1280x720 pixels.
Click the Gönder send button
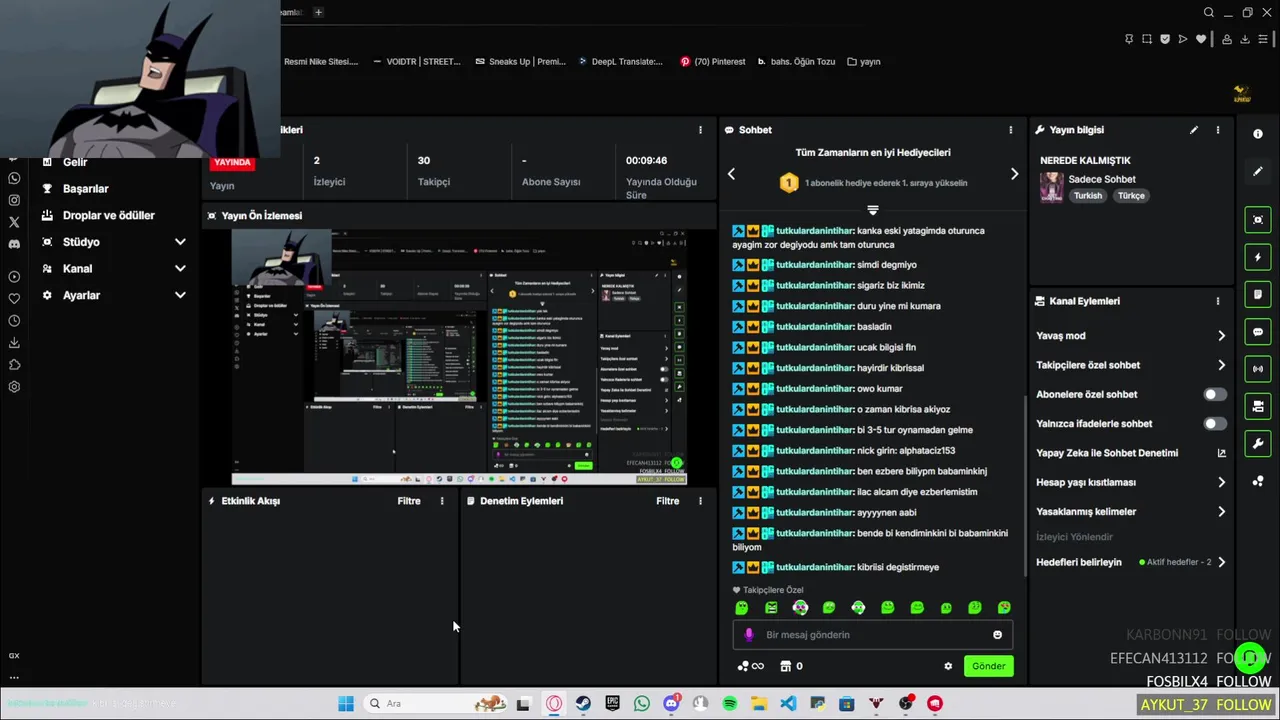[x=989, y=666]
